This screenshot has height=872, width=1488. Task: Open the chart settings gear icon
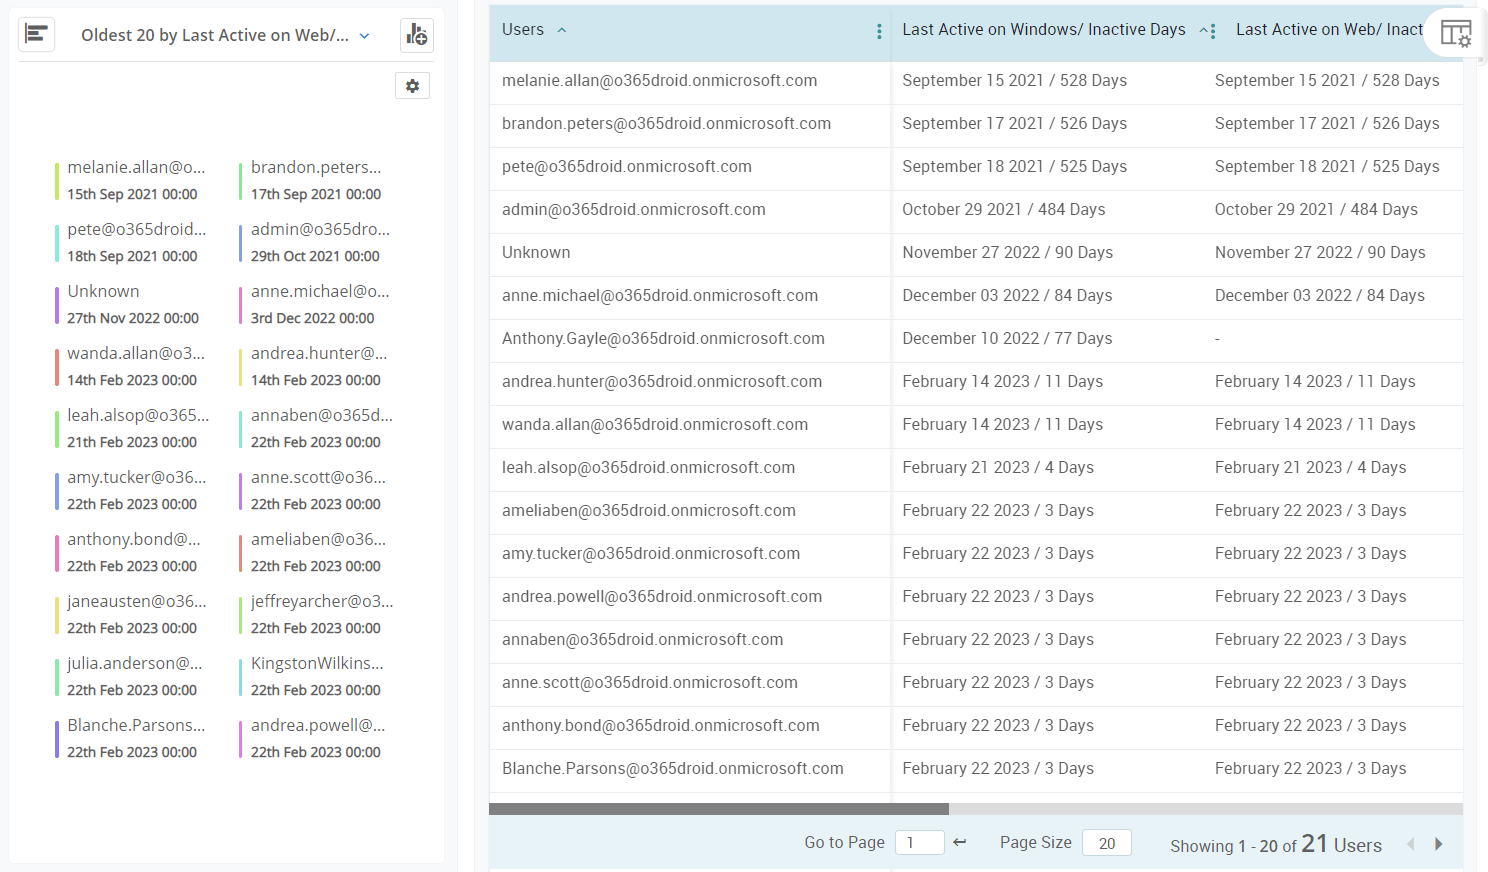412,85
